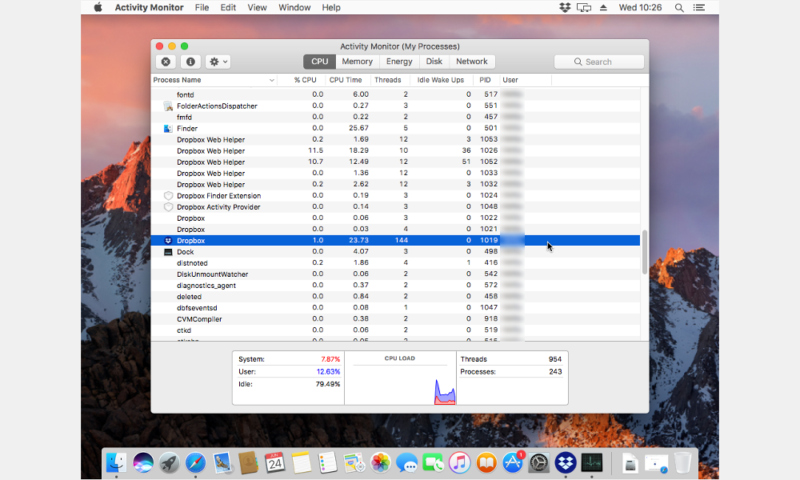Open Safari from the Dock
The image size is (800, 480).
click(195, 463)
